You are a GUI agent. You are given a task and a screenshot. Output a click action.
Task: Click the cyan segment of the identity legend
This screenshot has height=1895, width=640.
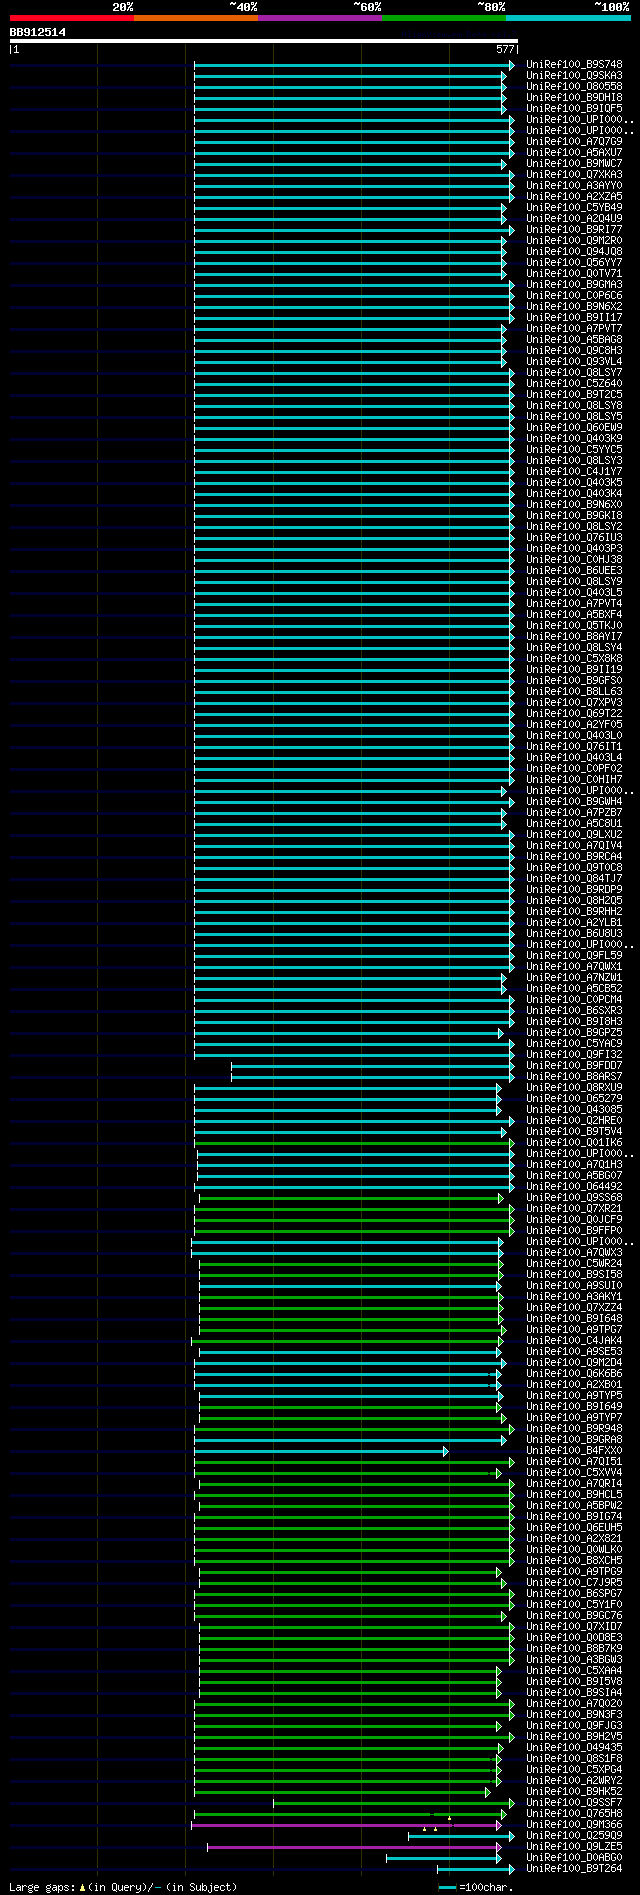(568, 18)
